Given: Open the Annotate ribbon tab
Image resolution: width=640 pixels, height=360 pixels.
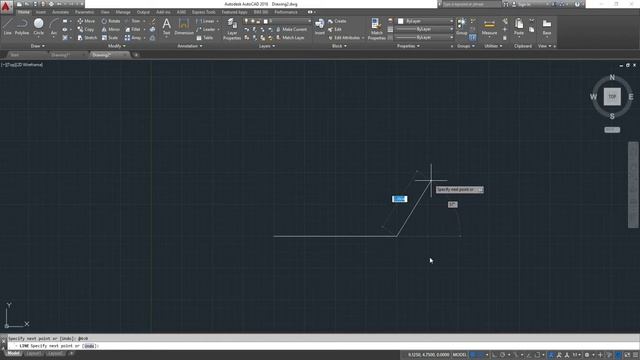Looking at the screenshot, I should [60, 12].
